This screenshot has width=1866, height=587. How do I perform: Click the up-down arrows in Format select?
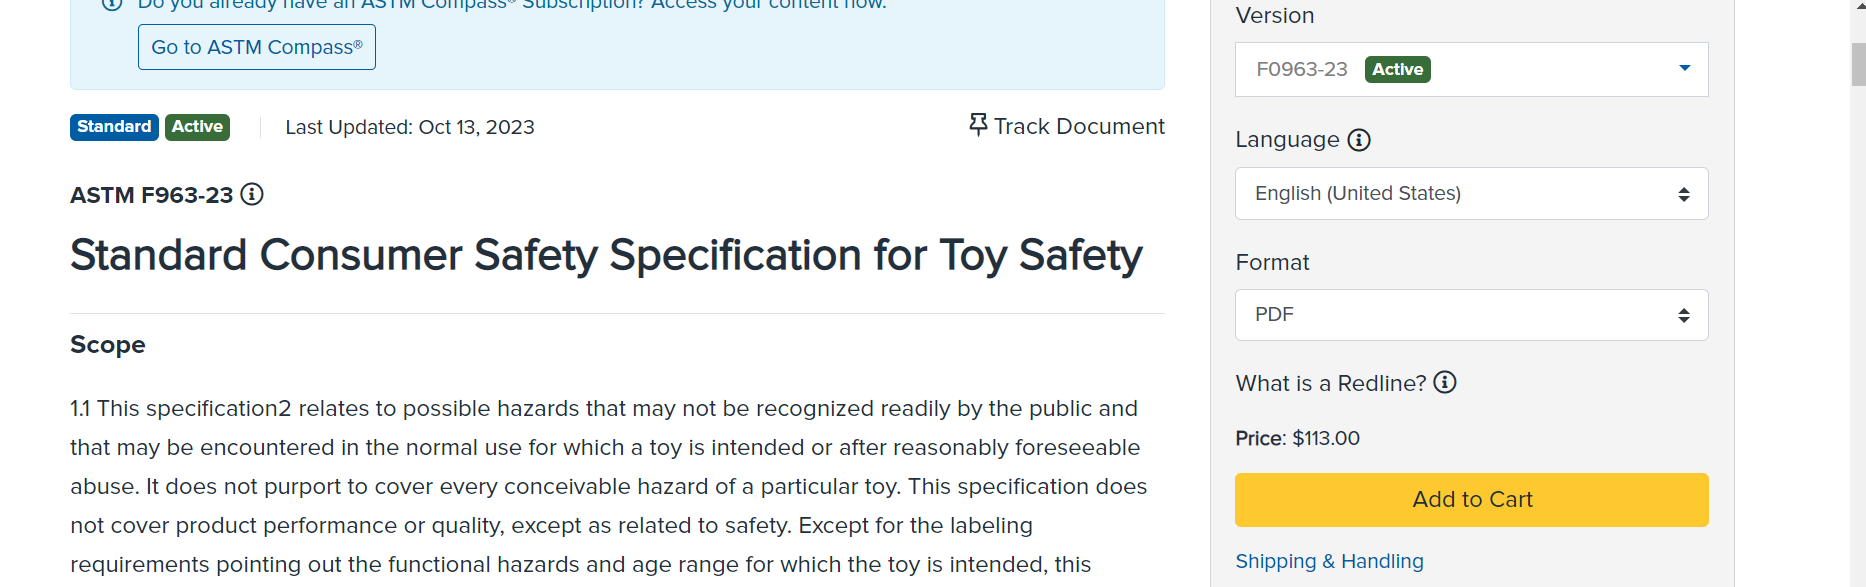[x=1684, y=315]
